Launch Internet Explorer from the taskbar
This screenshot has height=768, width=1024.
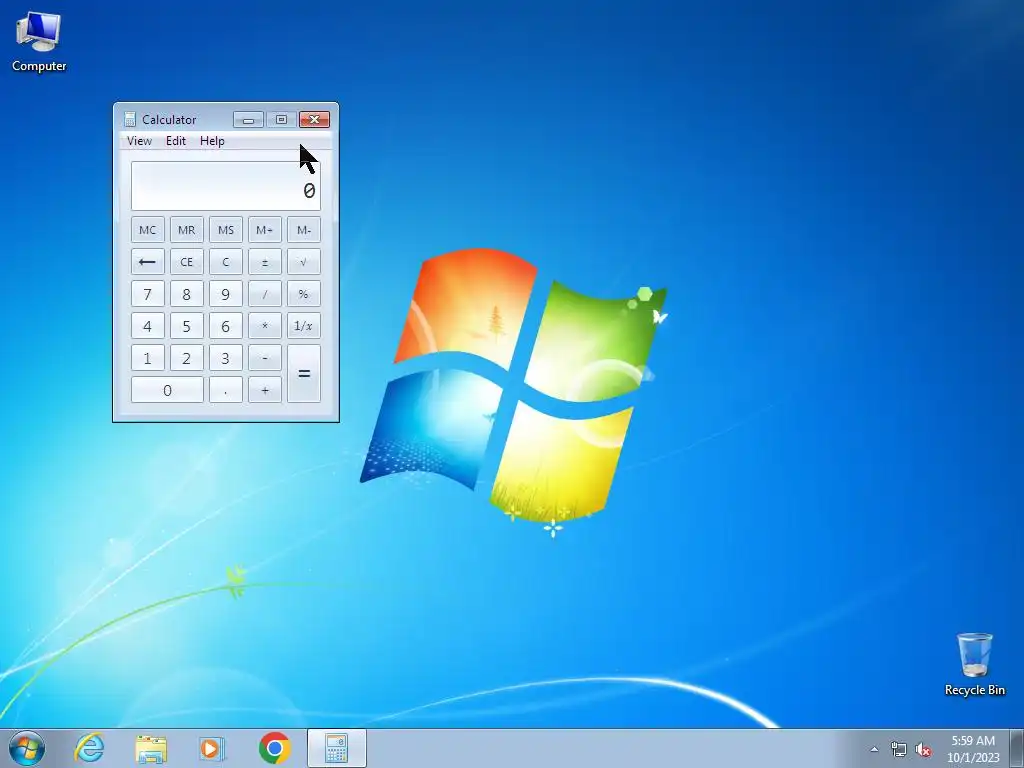point(89,748)
